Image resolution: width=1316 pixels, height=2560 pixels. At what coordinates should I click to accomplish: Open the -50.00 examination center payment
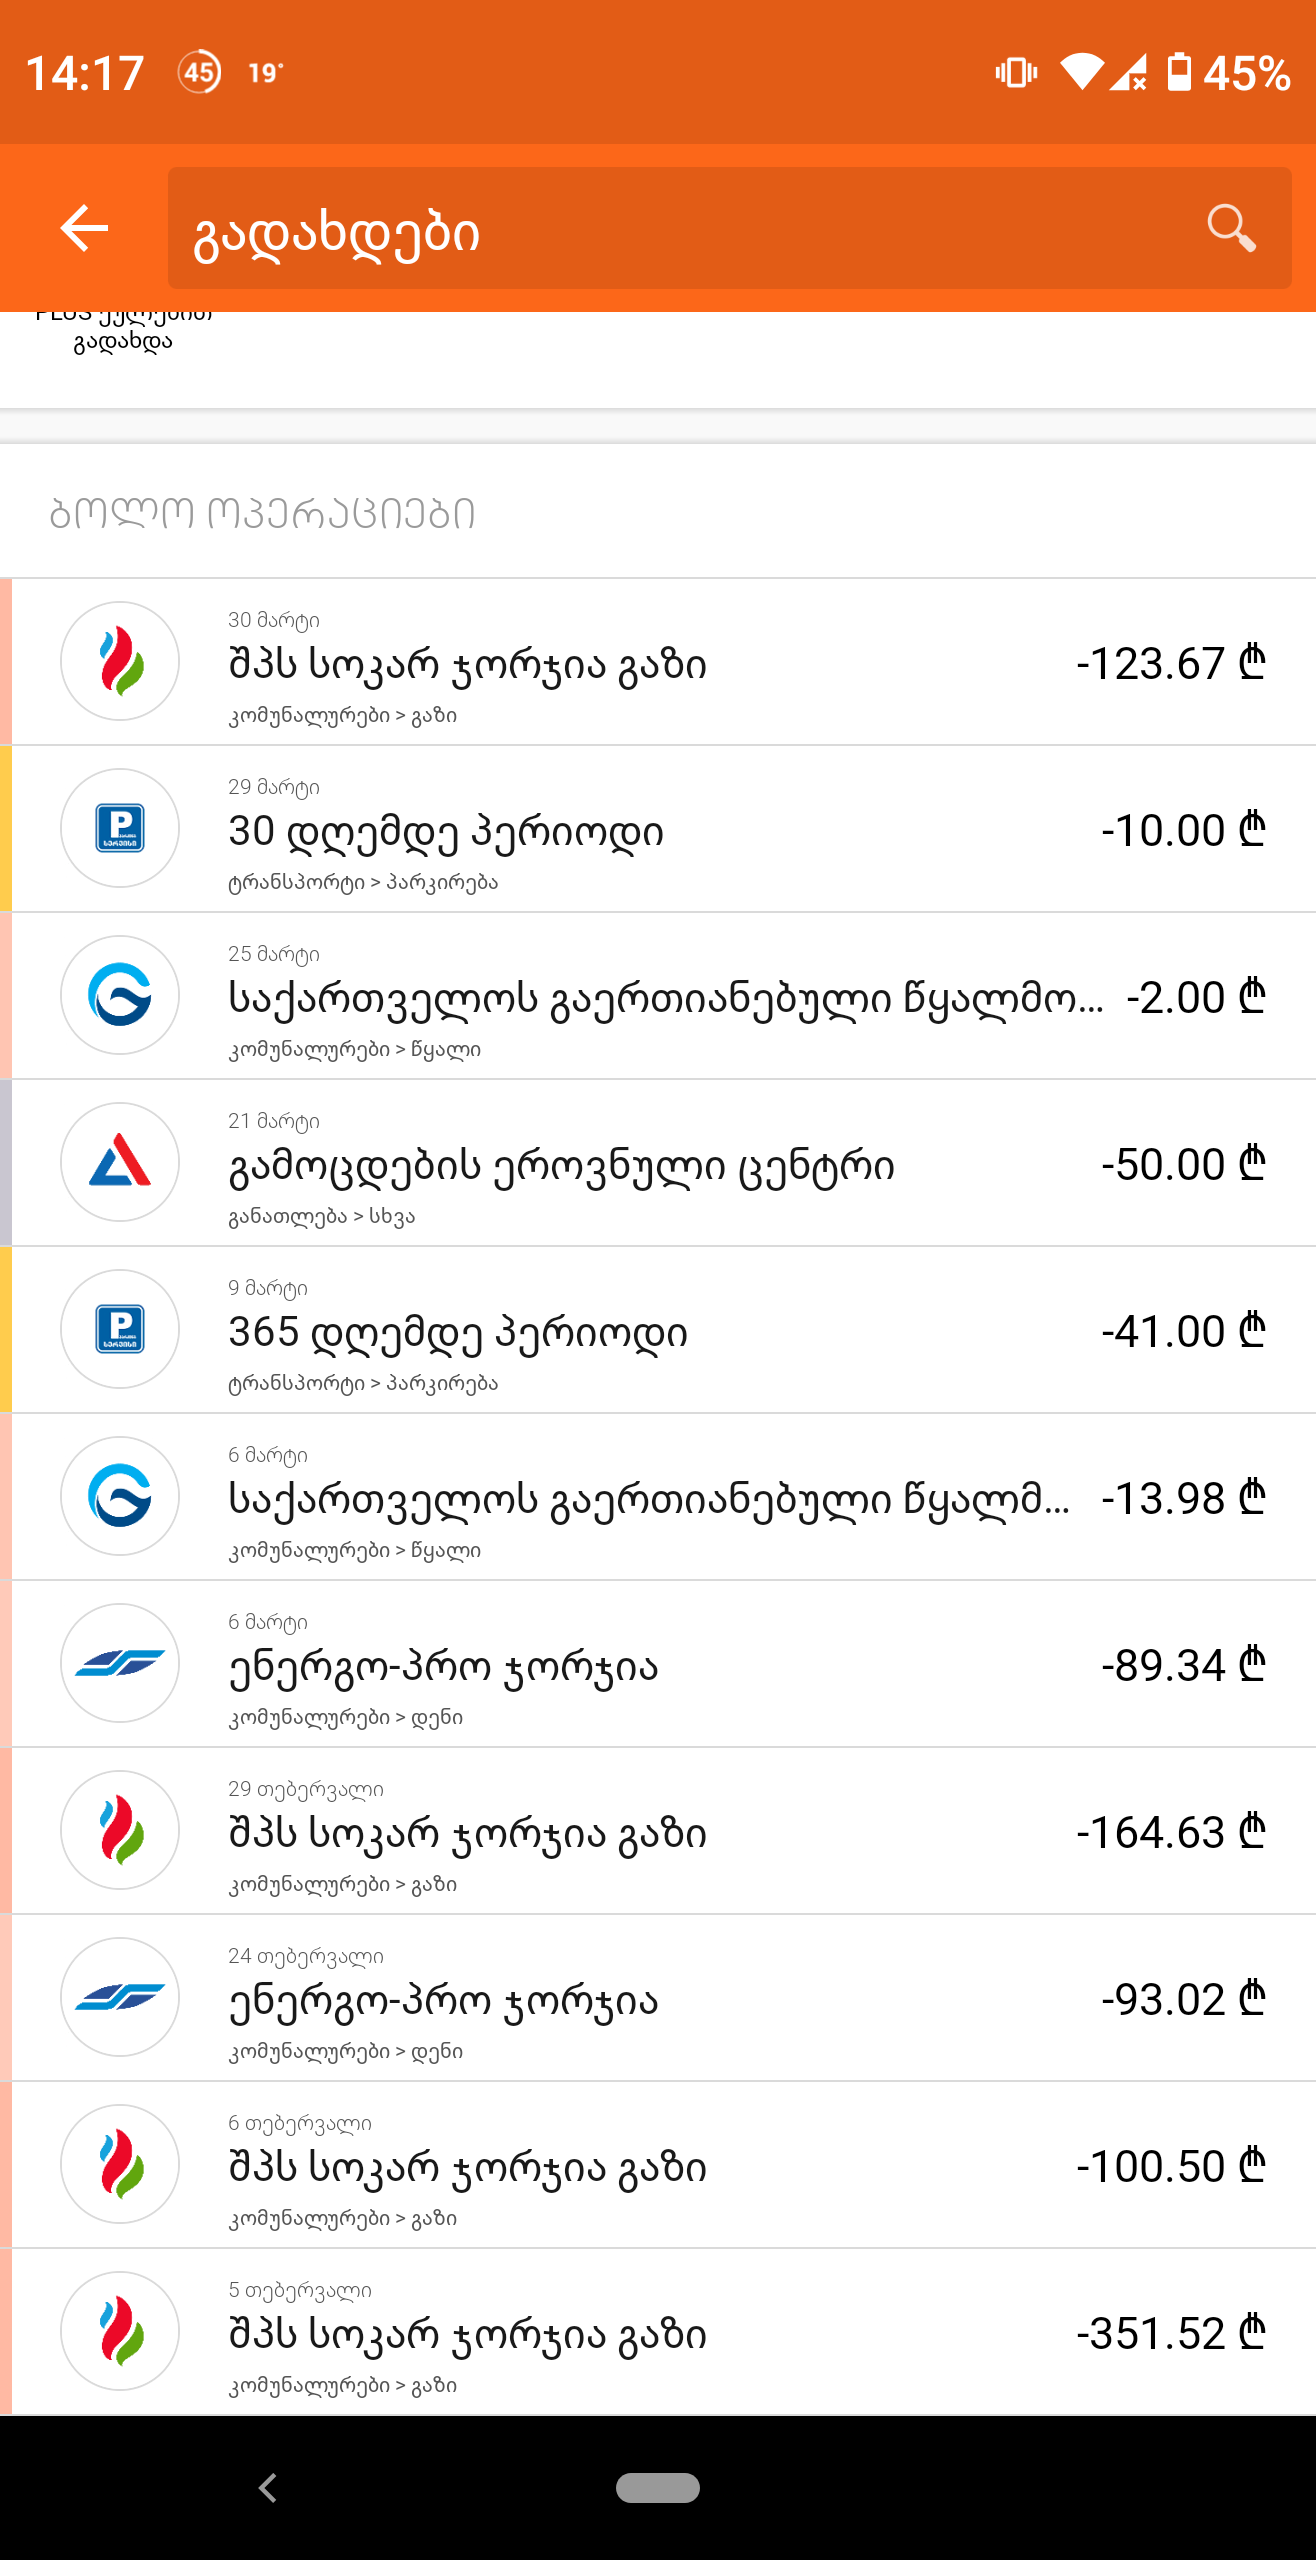click(x=700, y=1164)
